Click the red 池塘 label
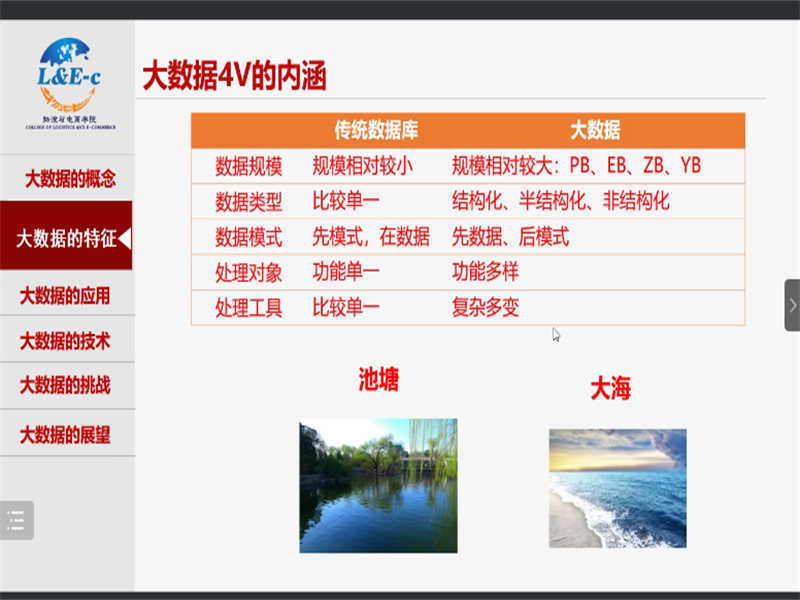The height and width of the screenshot is (600, 800). 379,380
